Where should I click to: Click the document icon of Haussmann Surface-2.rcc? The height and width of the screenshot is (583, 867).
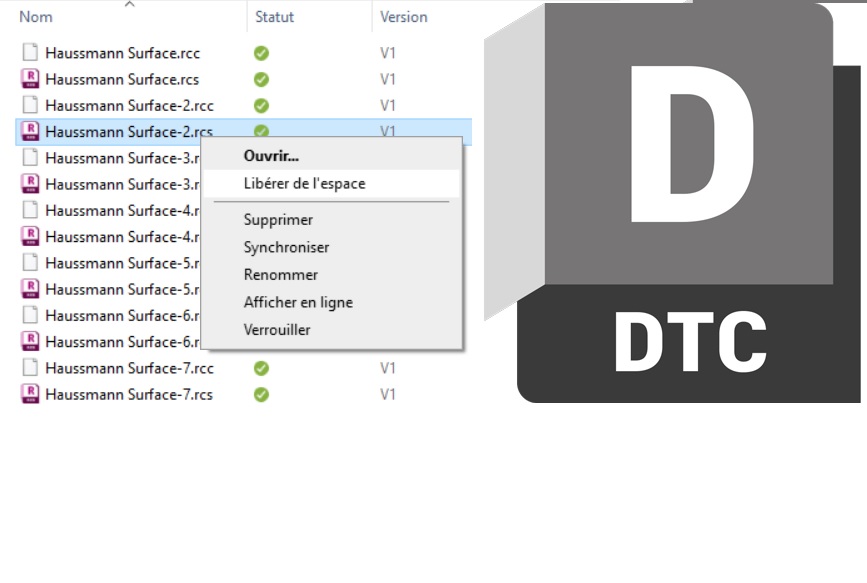(29, 105)
